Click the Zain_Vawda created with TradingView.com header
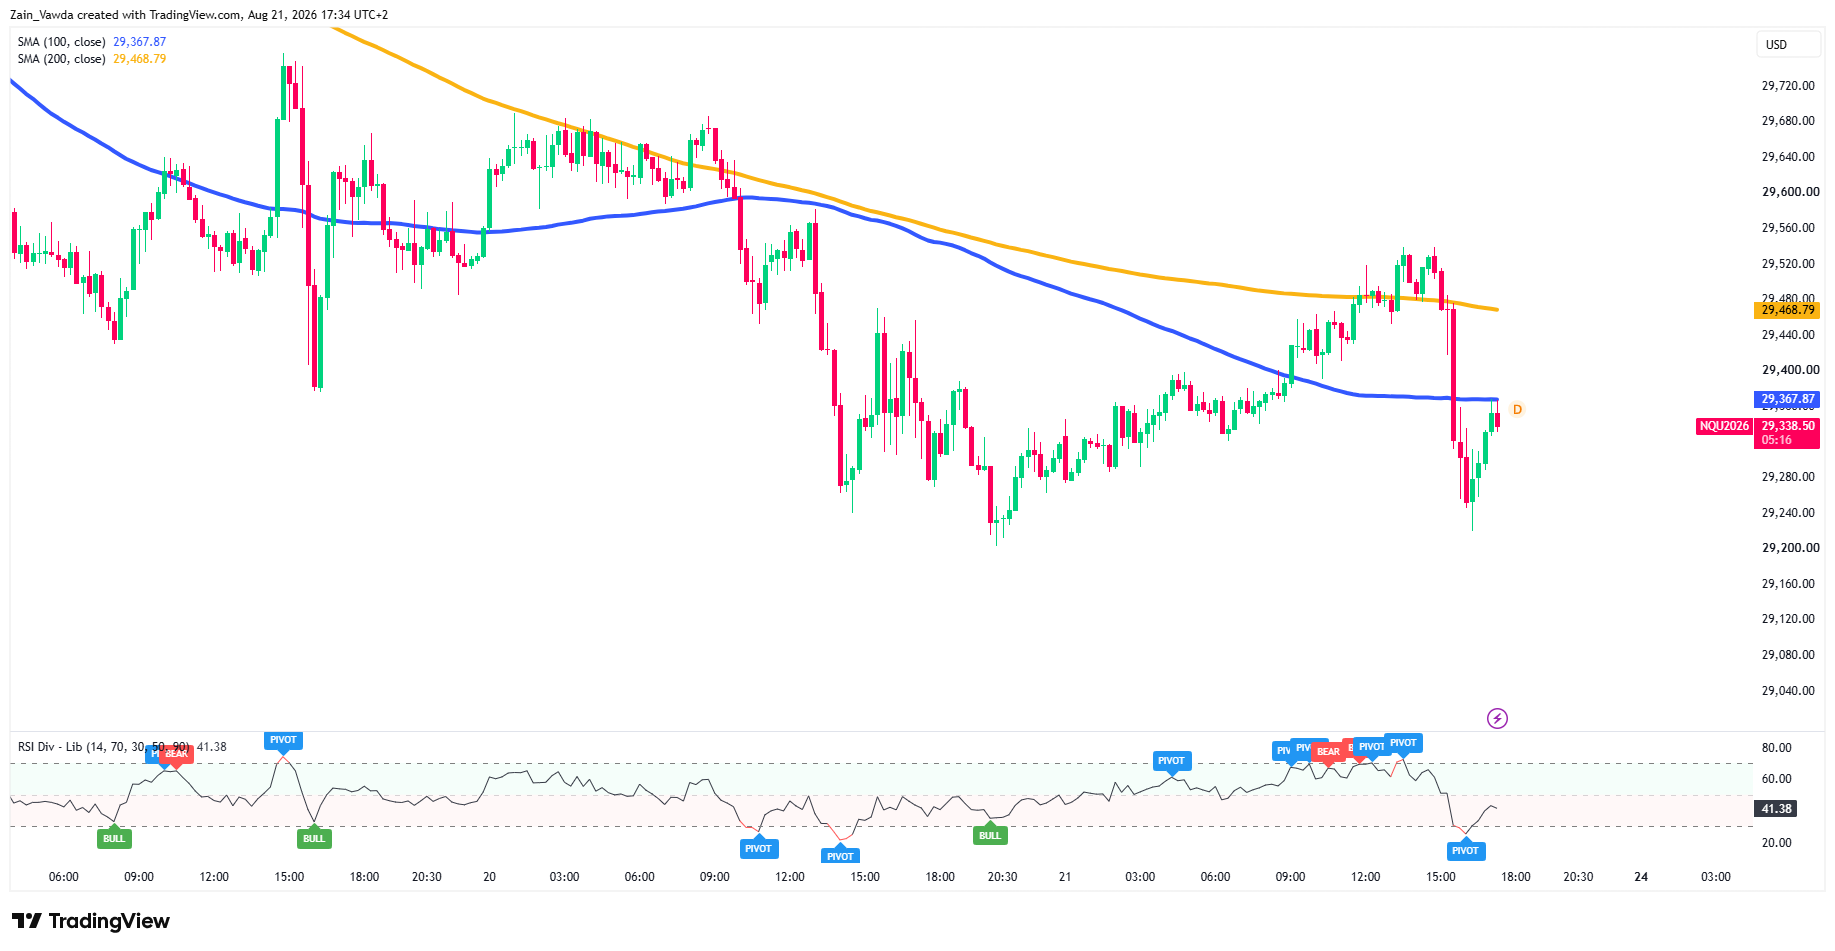This screenshot has width=1835, height=951. point(199,15)
